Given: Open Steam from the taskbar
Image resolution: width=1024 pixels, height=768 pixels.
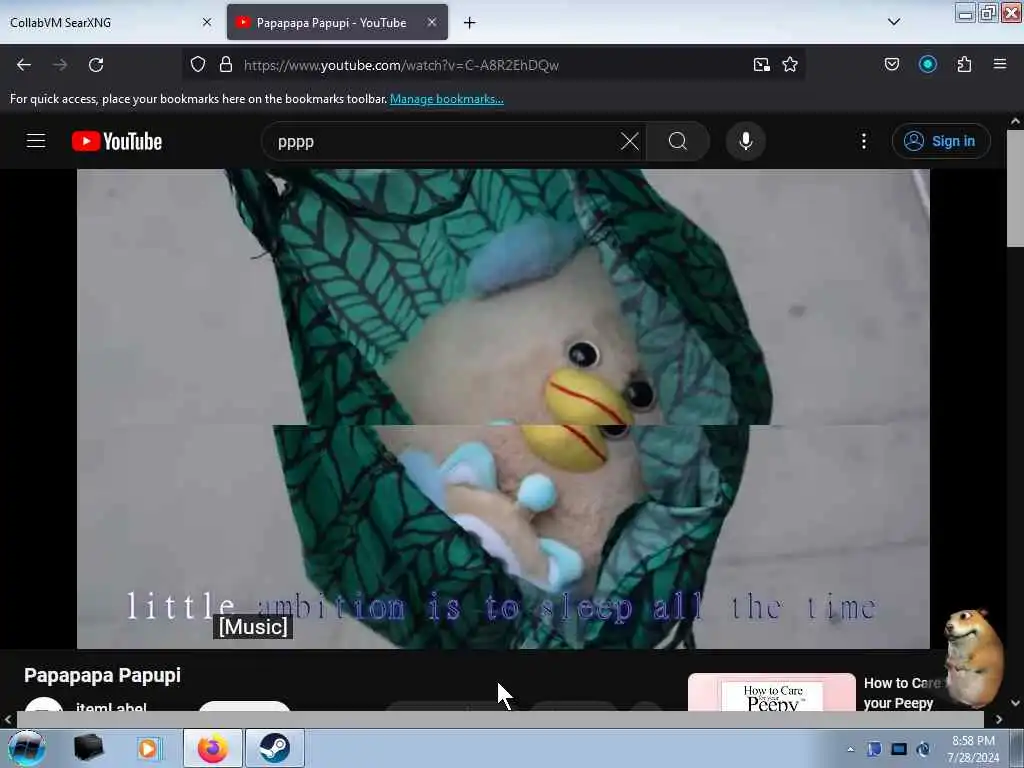Looking at the screenshot, I should (x=274, y=748).
